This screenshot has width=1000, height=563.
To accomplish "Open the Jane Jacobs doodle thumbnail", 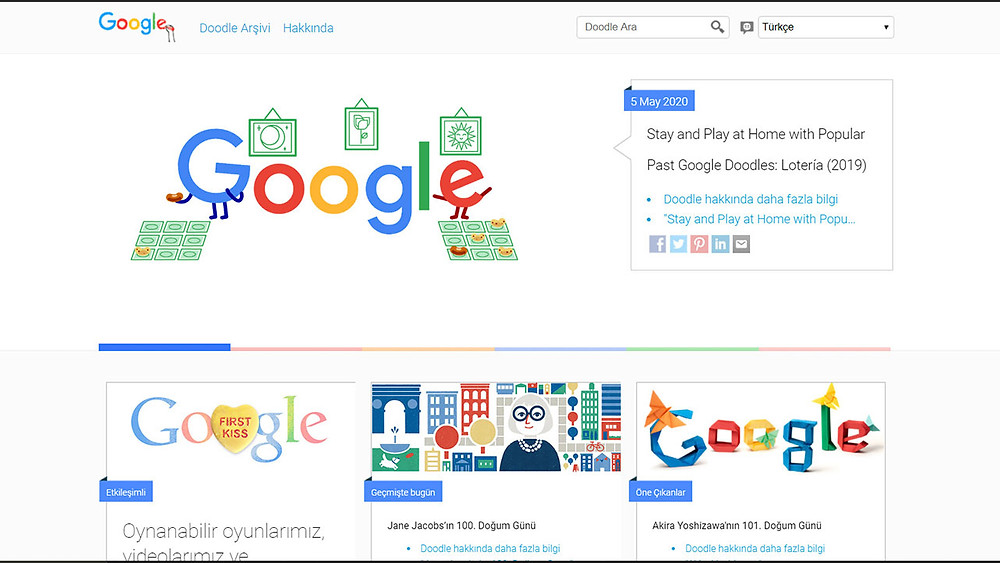I will point(496,427).
